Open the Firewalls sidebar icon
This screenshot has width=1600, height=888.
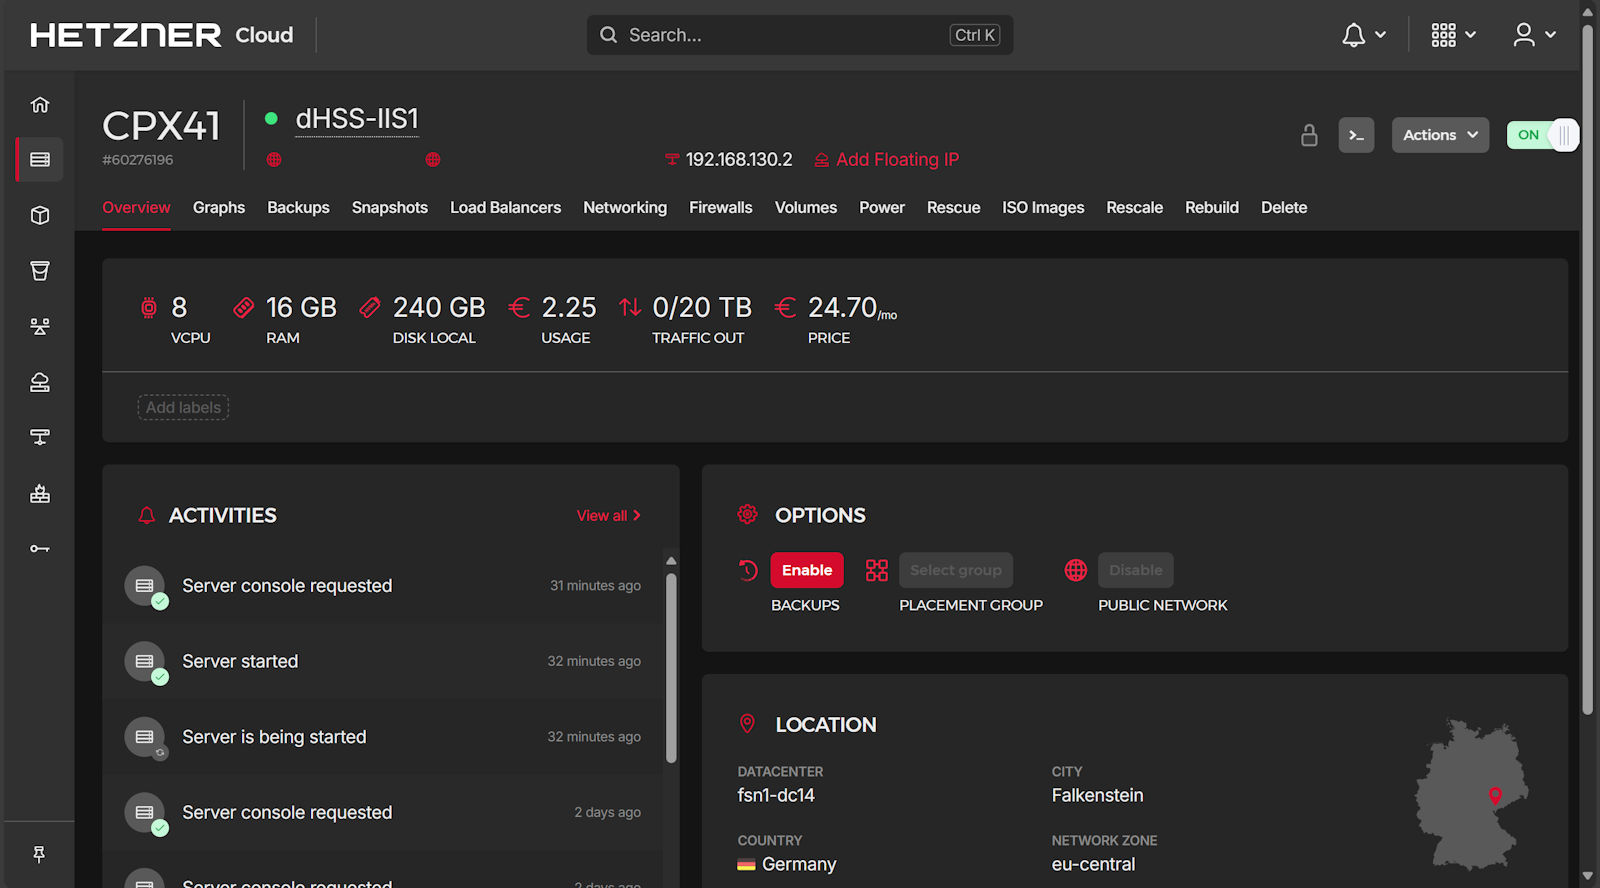click(x=40, y=493)
